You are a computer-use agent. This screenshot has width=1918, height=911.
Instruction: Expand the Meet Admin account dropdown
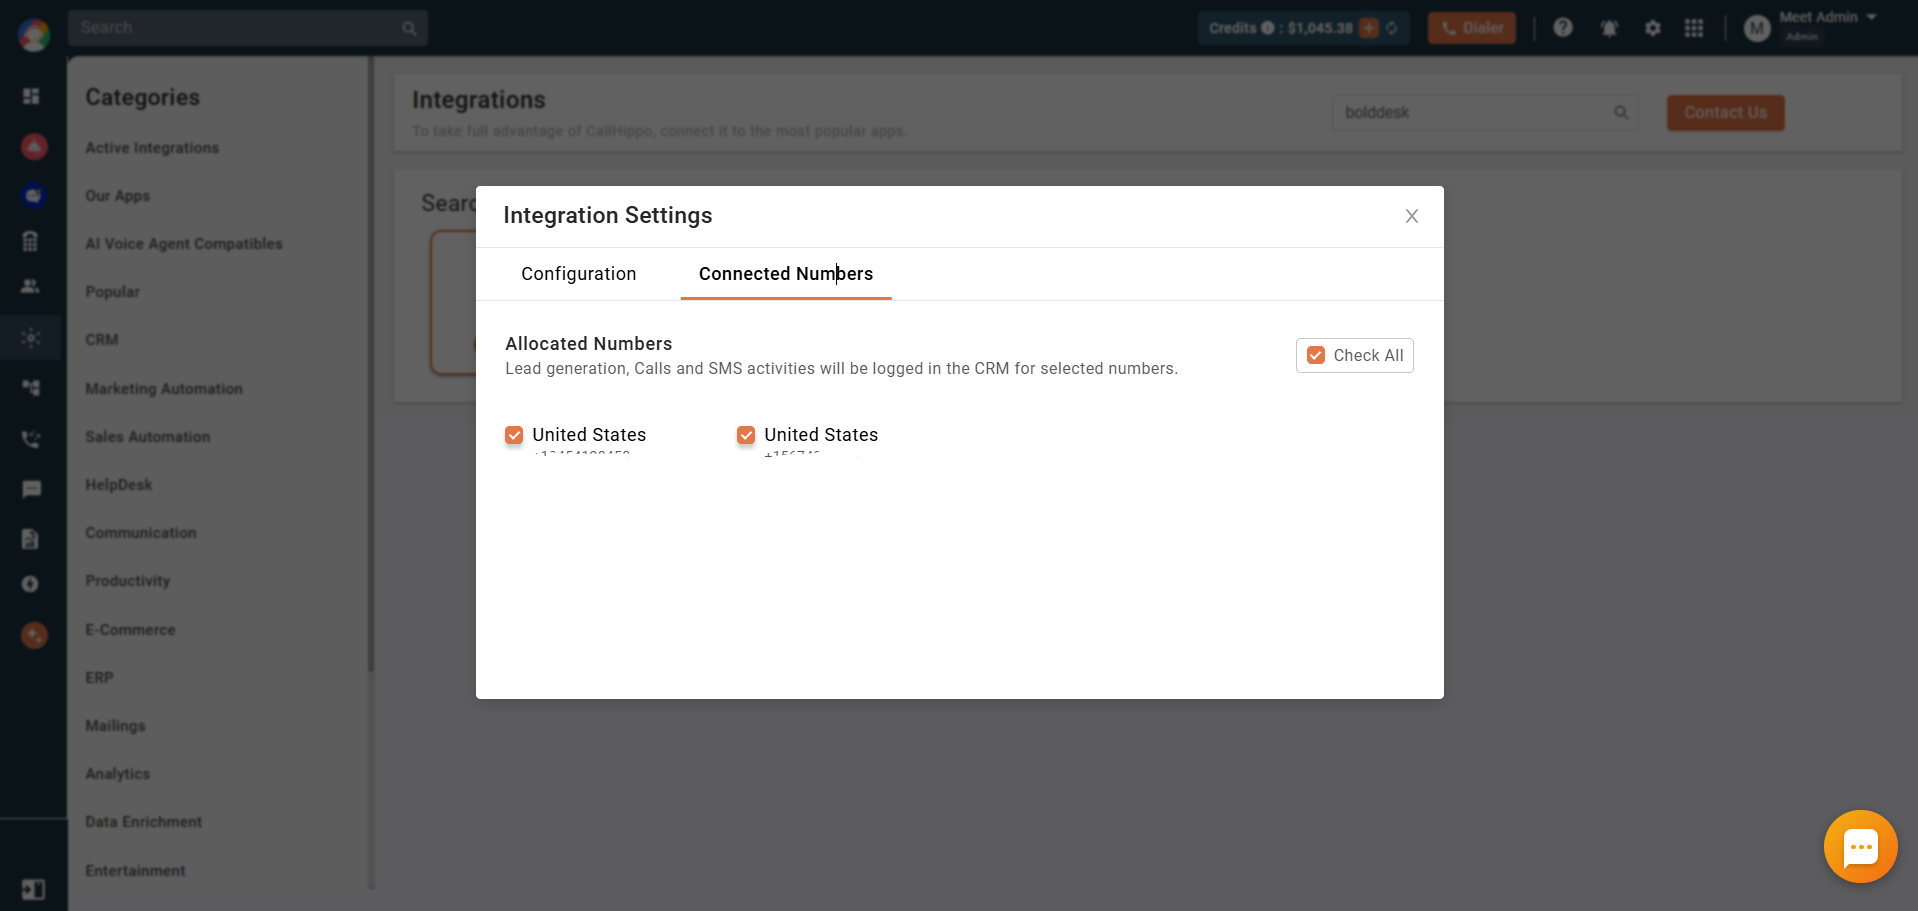1871,17
